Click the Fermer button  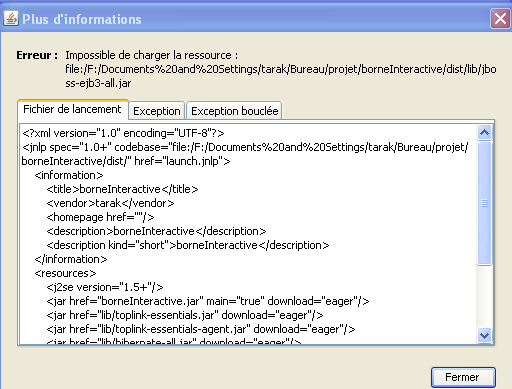(x=463, y=377)
